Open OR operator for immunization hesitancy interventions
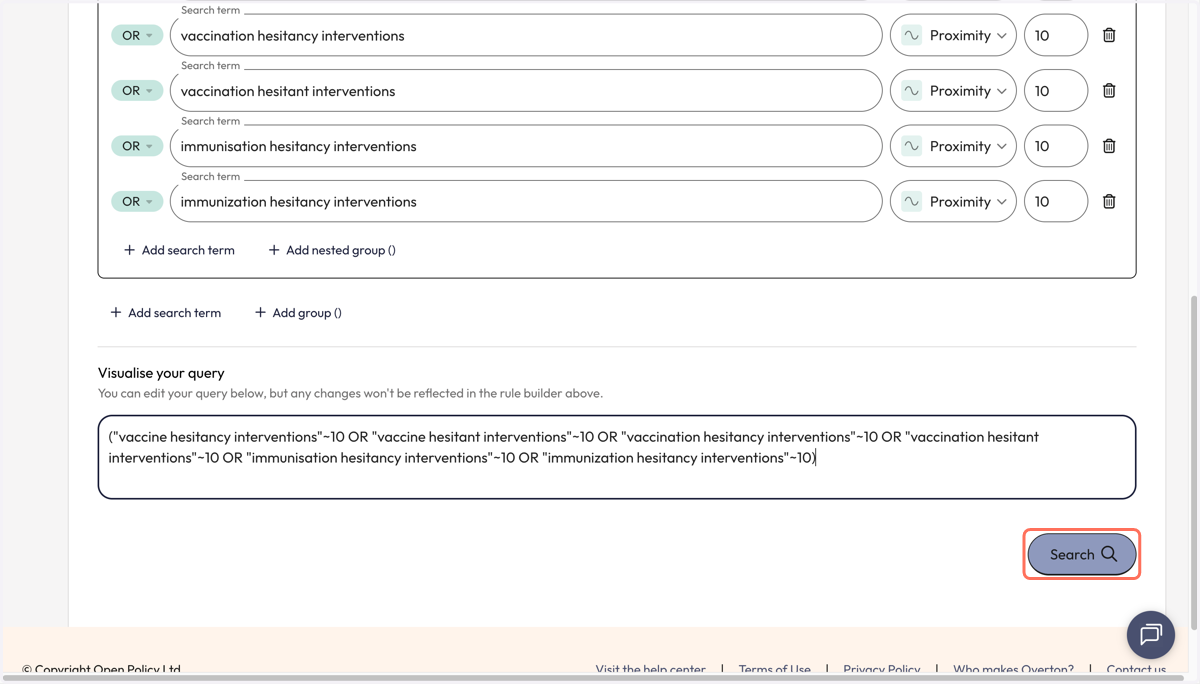 (x=137, y=201)
